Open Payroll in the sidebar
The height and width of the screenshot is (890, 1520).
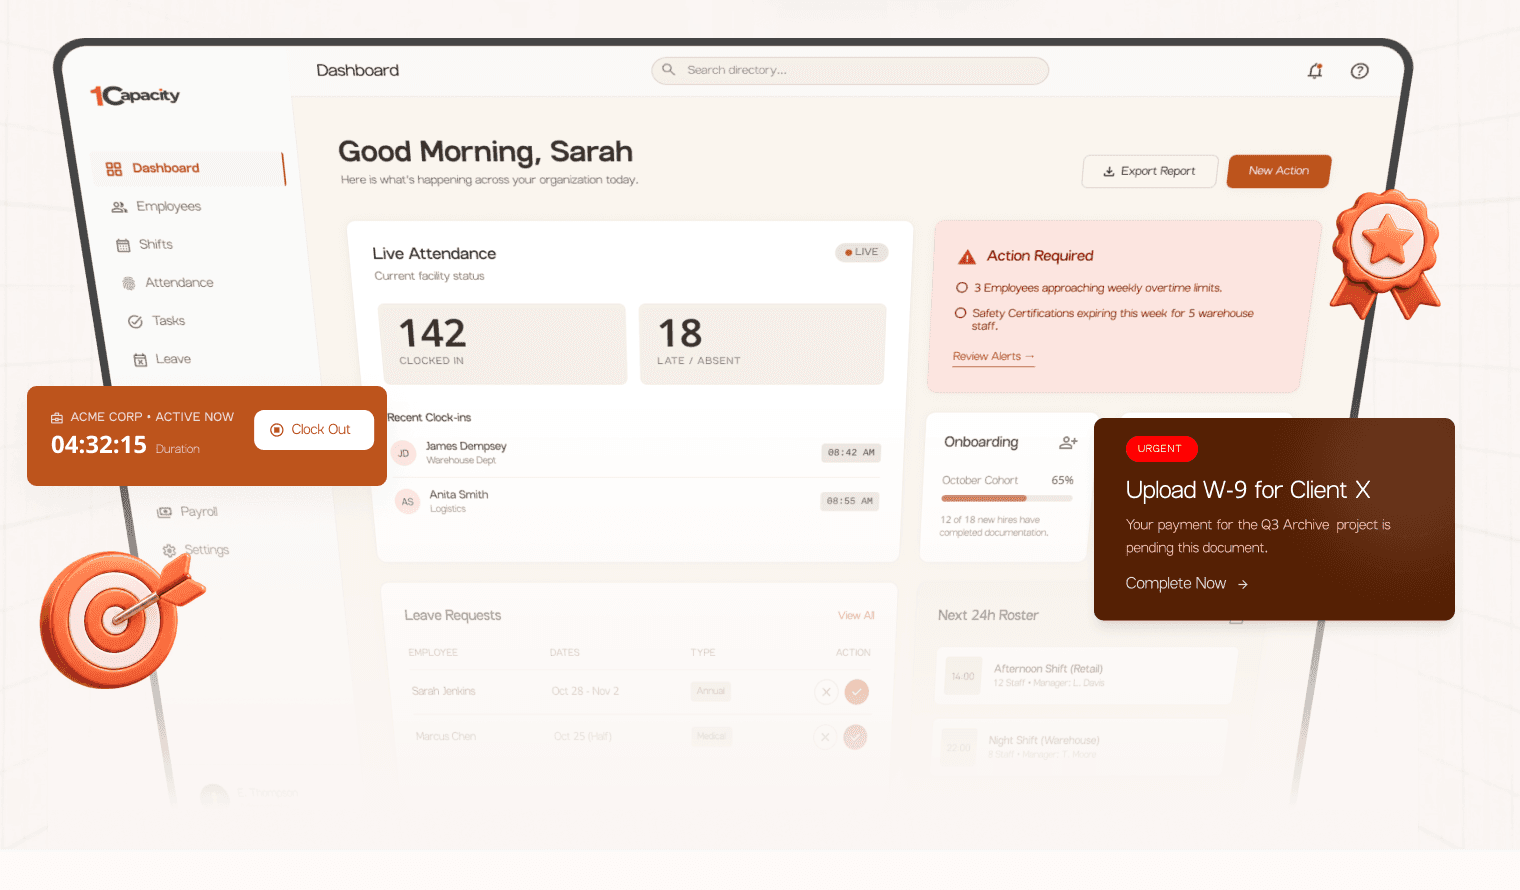199,512
